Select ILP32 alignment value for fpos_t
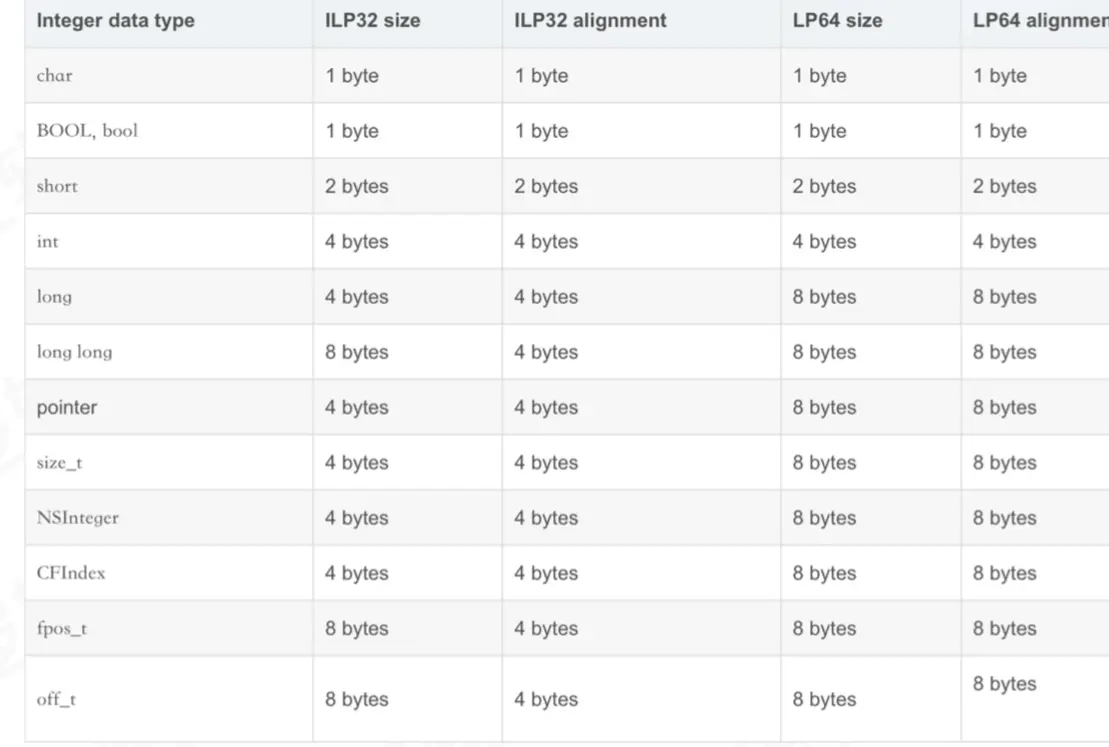The width and height of the screenshot is (1109, 747). point(546,628)
